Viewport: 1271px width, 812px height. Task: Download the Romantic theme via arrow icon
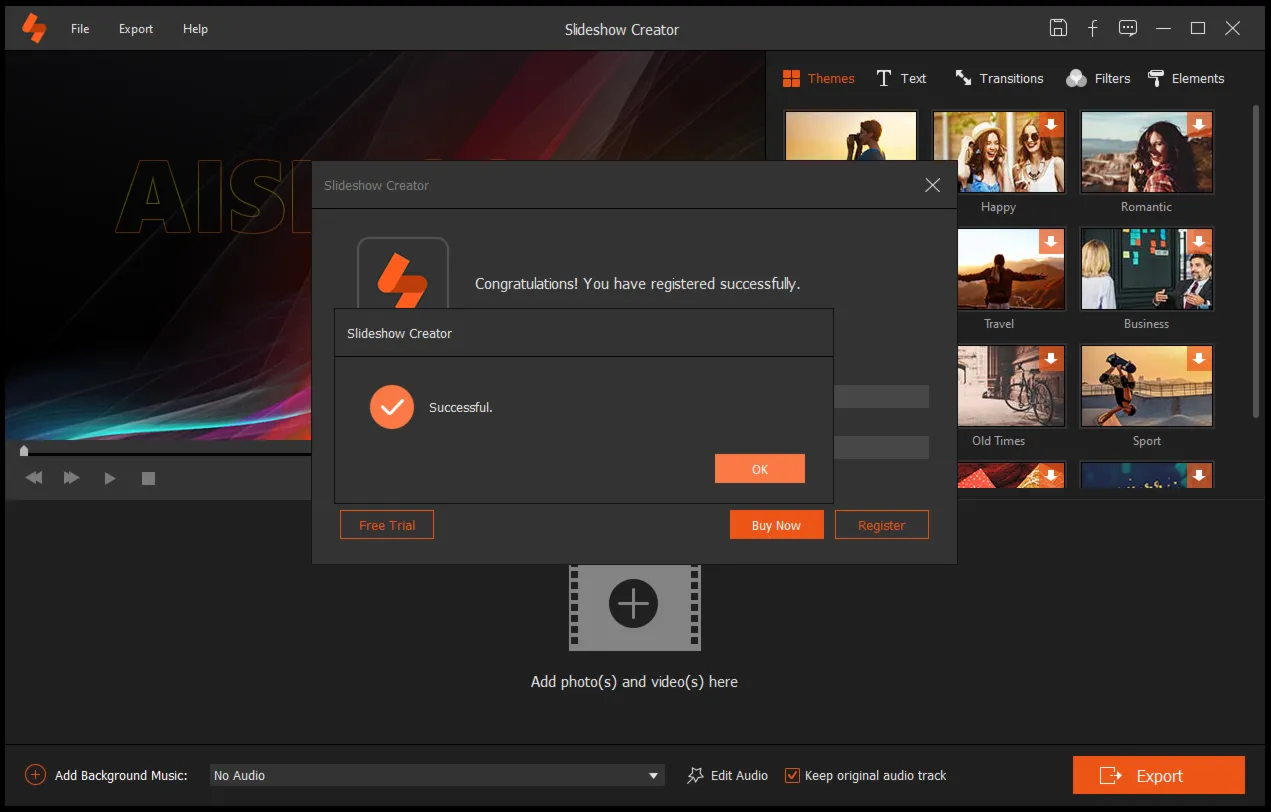[1200, 124]
